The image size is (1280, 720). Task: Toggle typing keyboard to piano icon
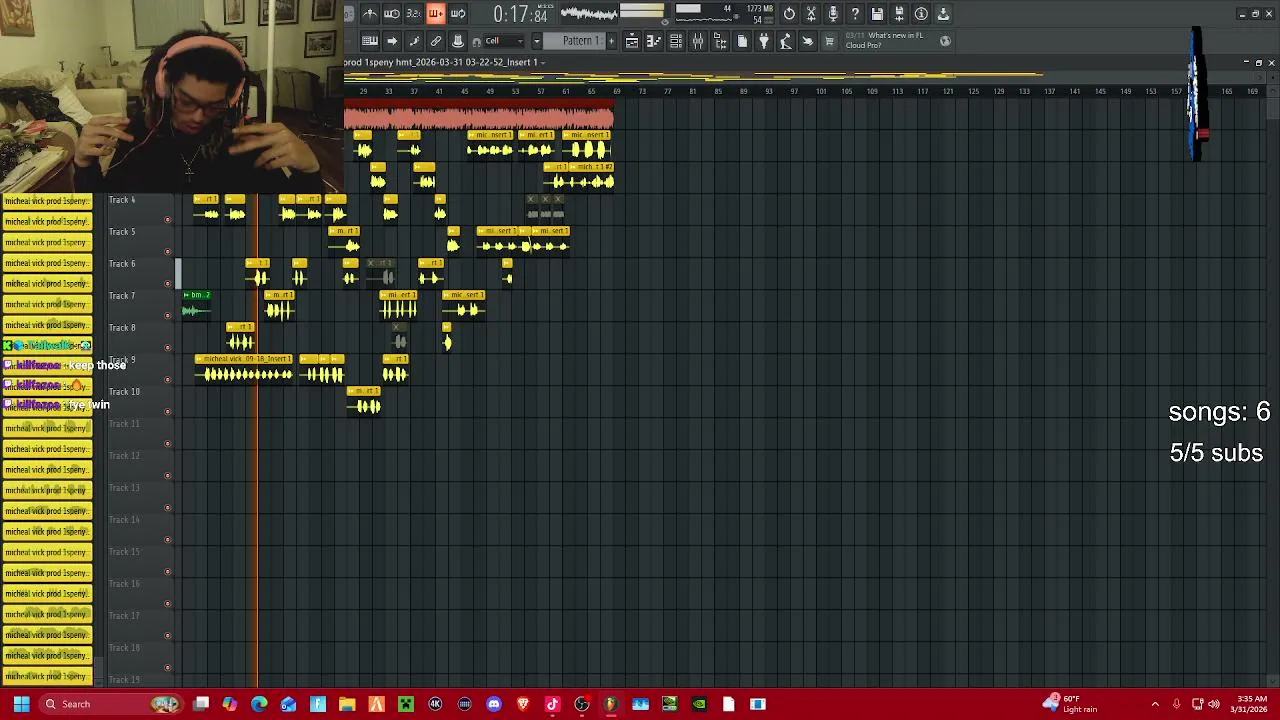point(370,41)
